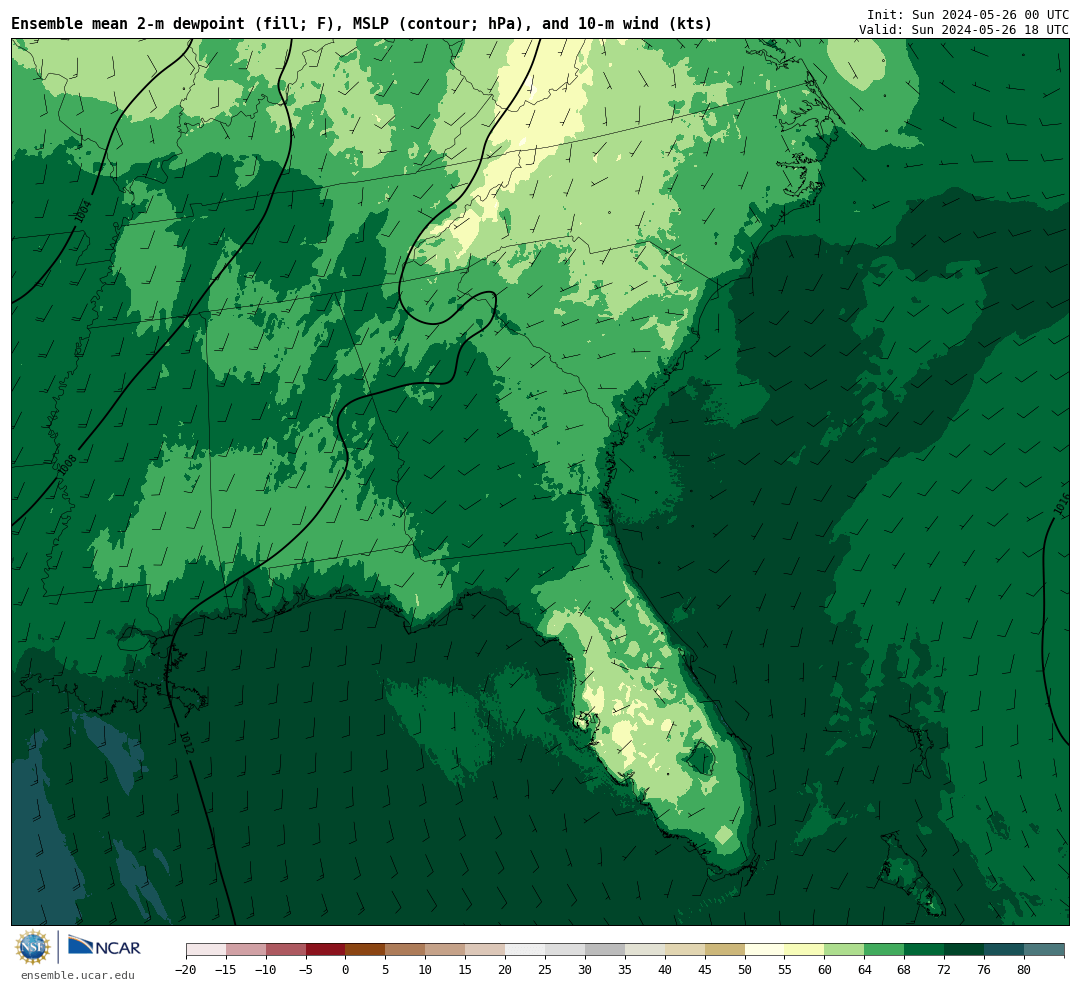Pick the light green swatch between 60 and 64
The image size is (1080, 988).
pyautogui.click(x=845, y=950)
